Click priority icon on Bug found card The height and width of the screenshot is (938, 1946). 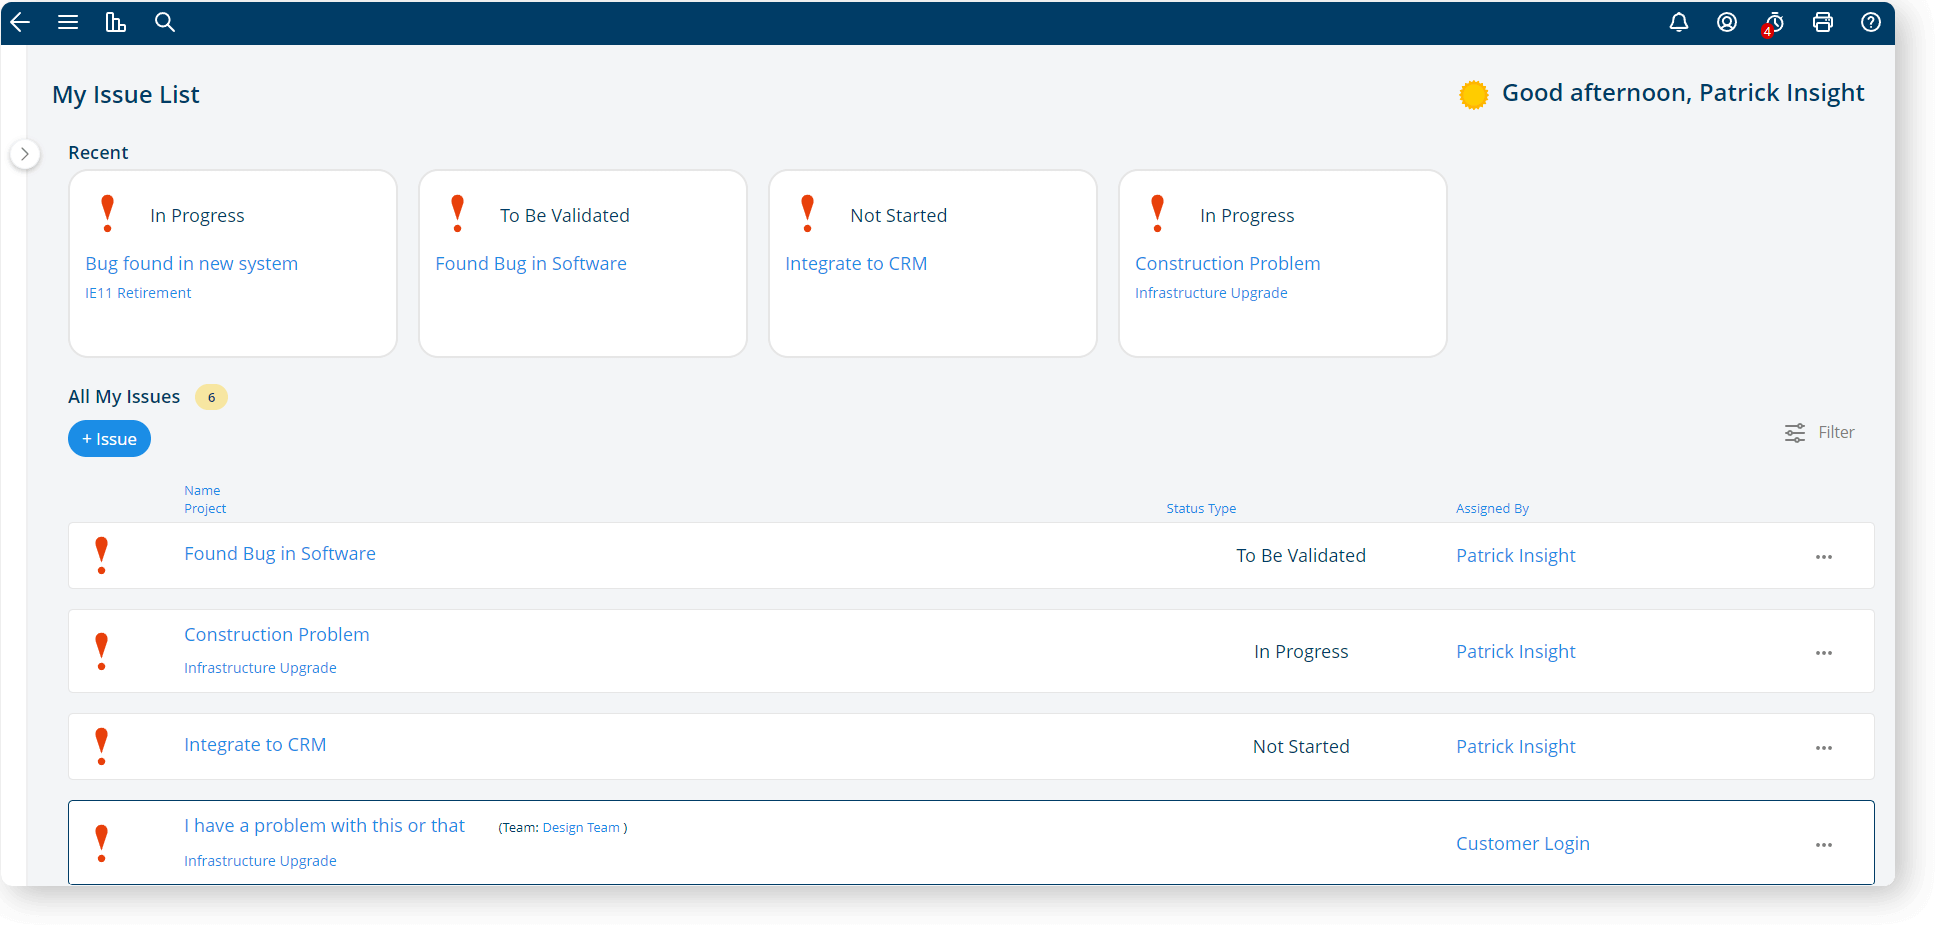point(108,214)
